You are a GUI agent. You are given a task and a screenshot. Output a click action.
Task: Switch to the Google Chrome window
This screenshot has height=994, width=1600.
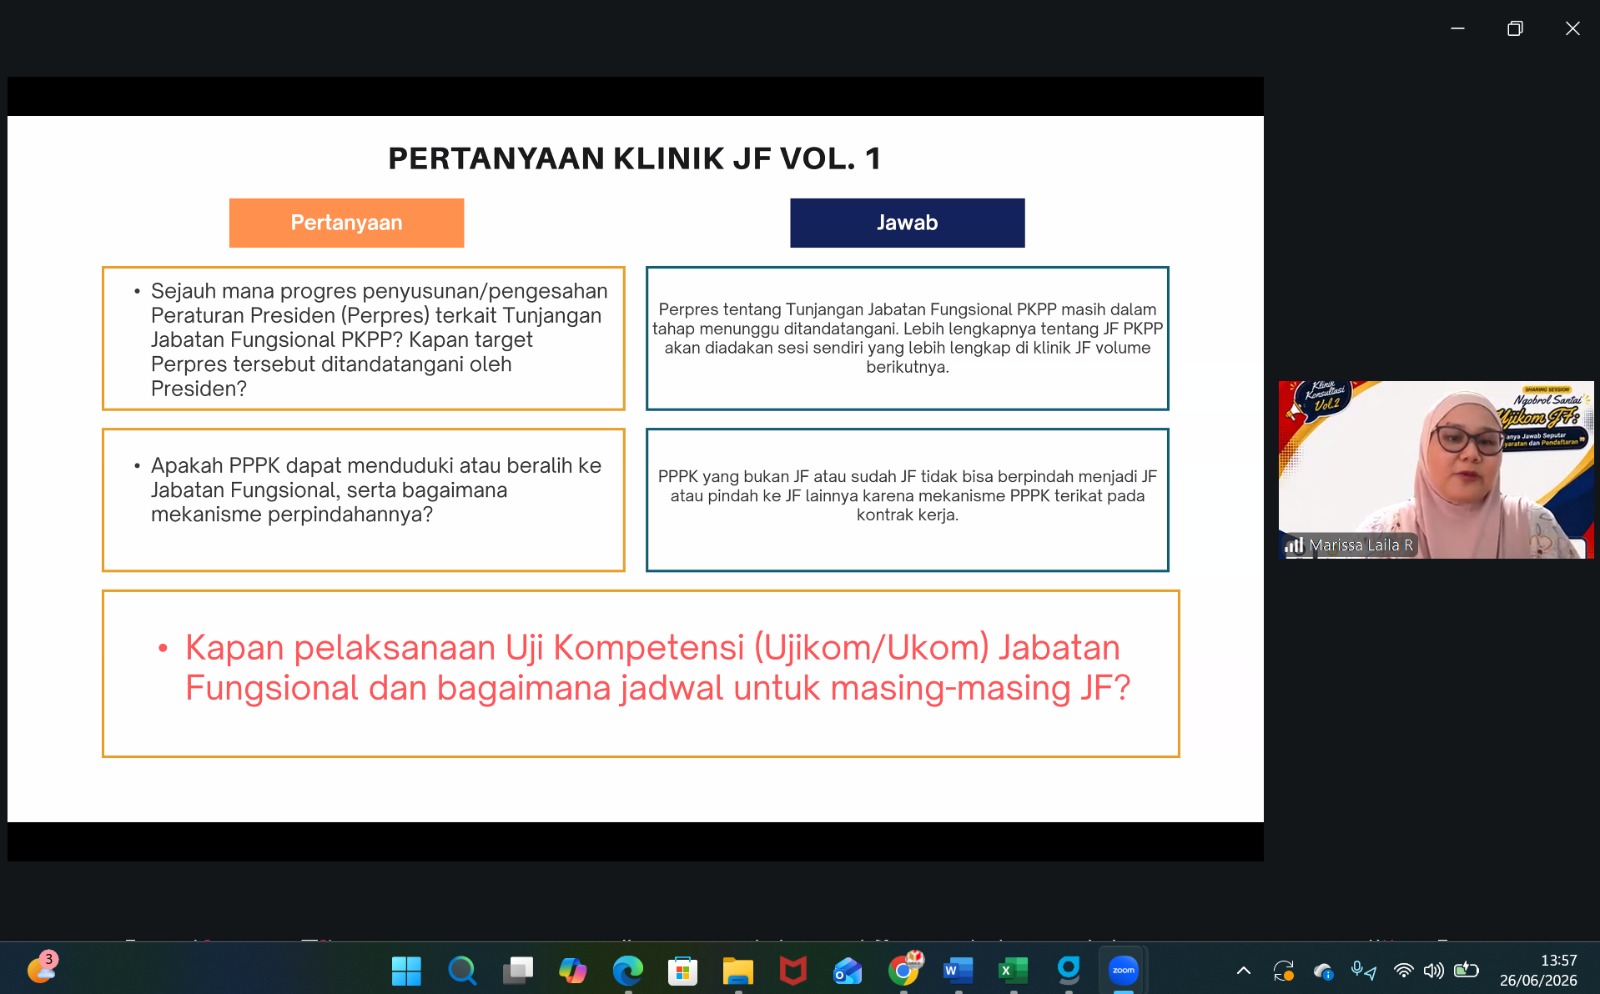coord(904,970)
